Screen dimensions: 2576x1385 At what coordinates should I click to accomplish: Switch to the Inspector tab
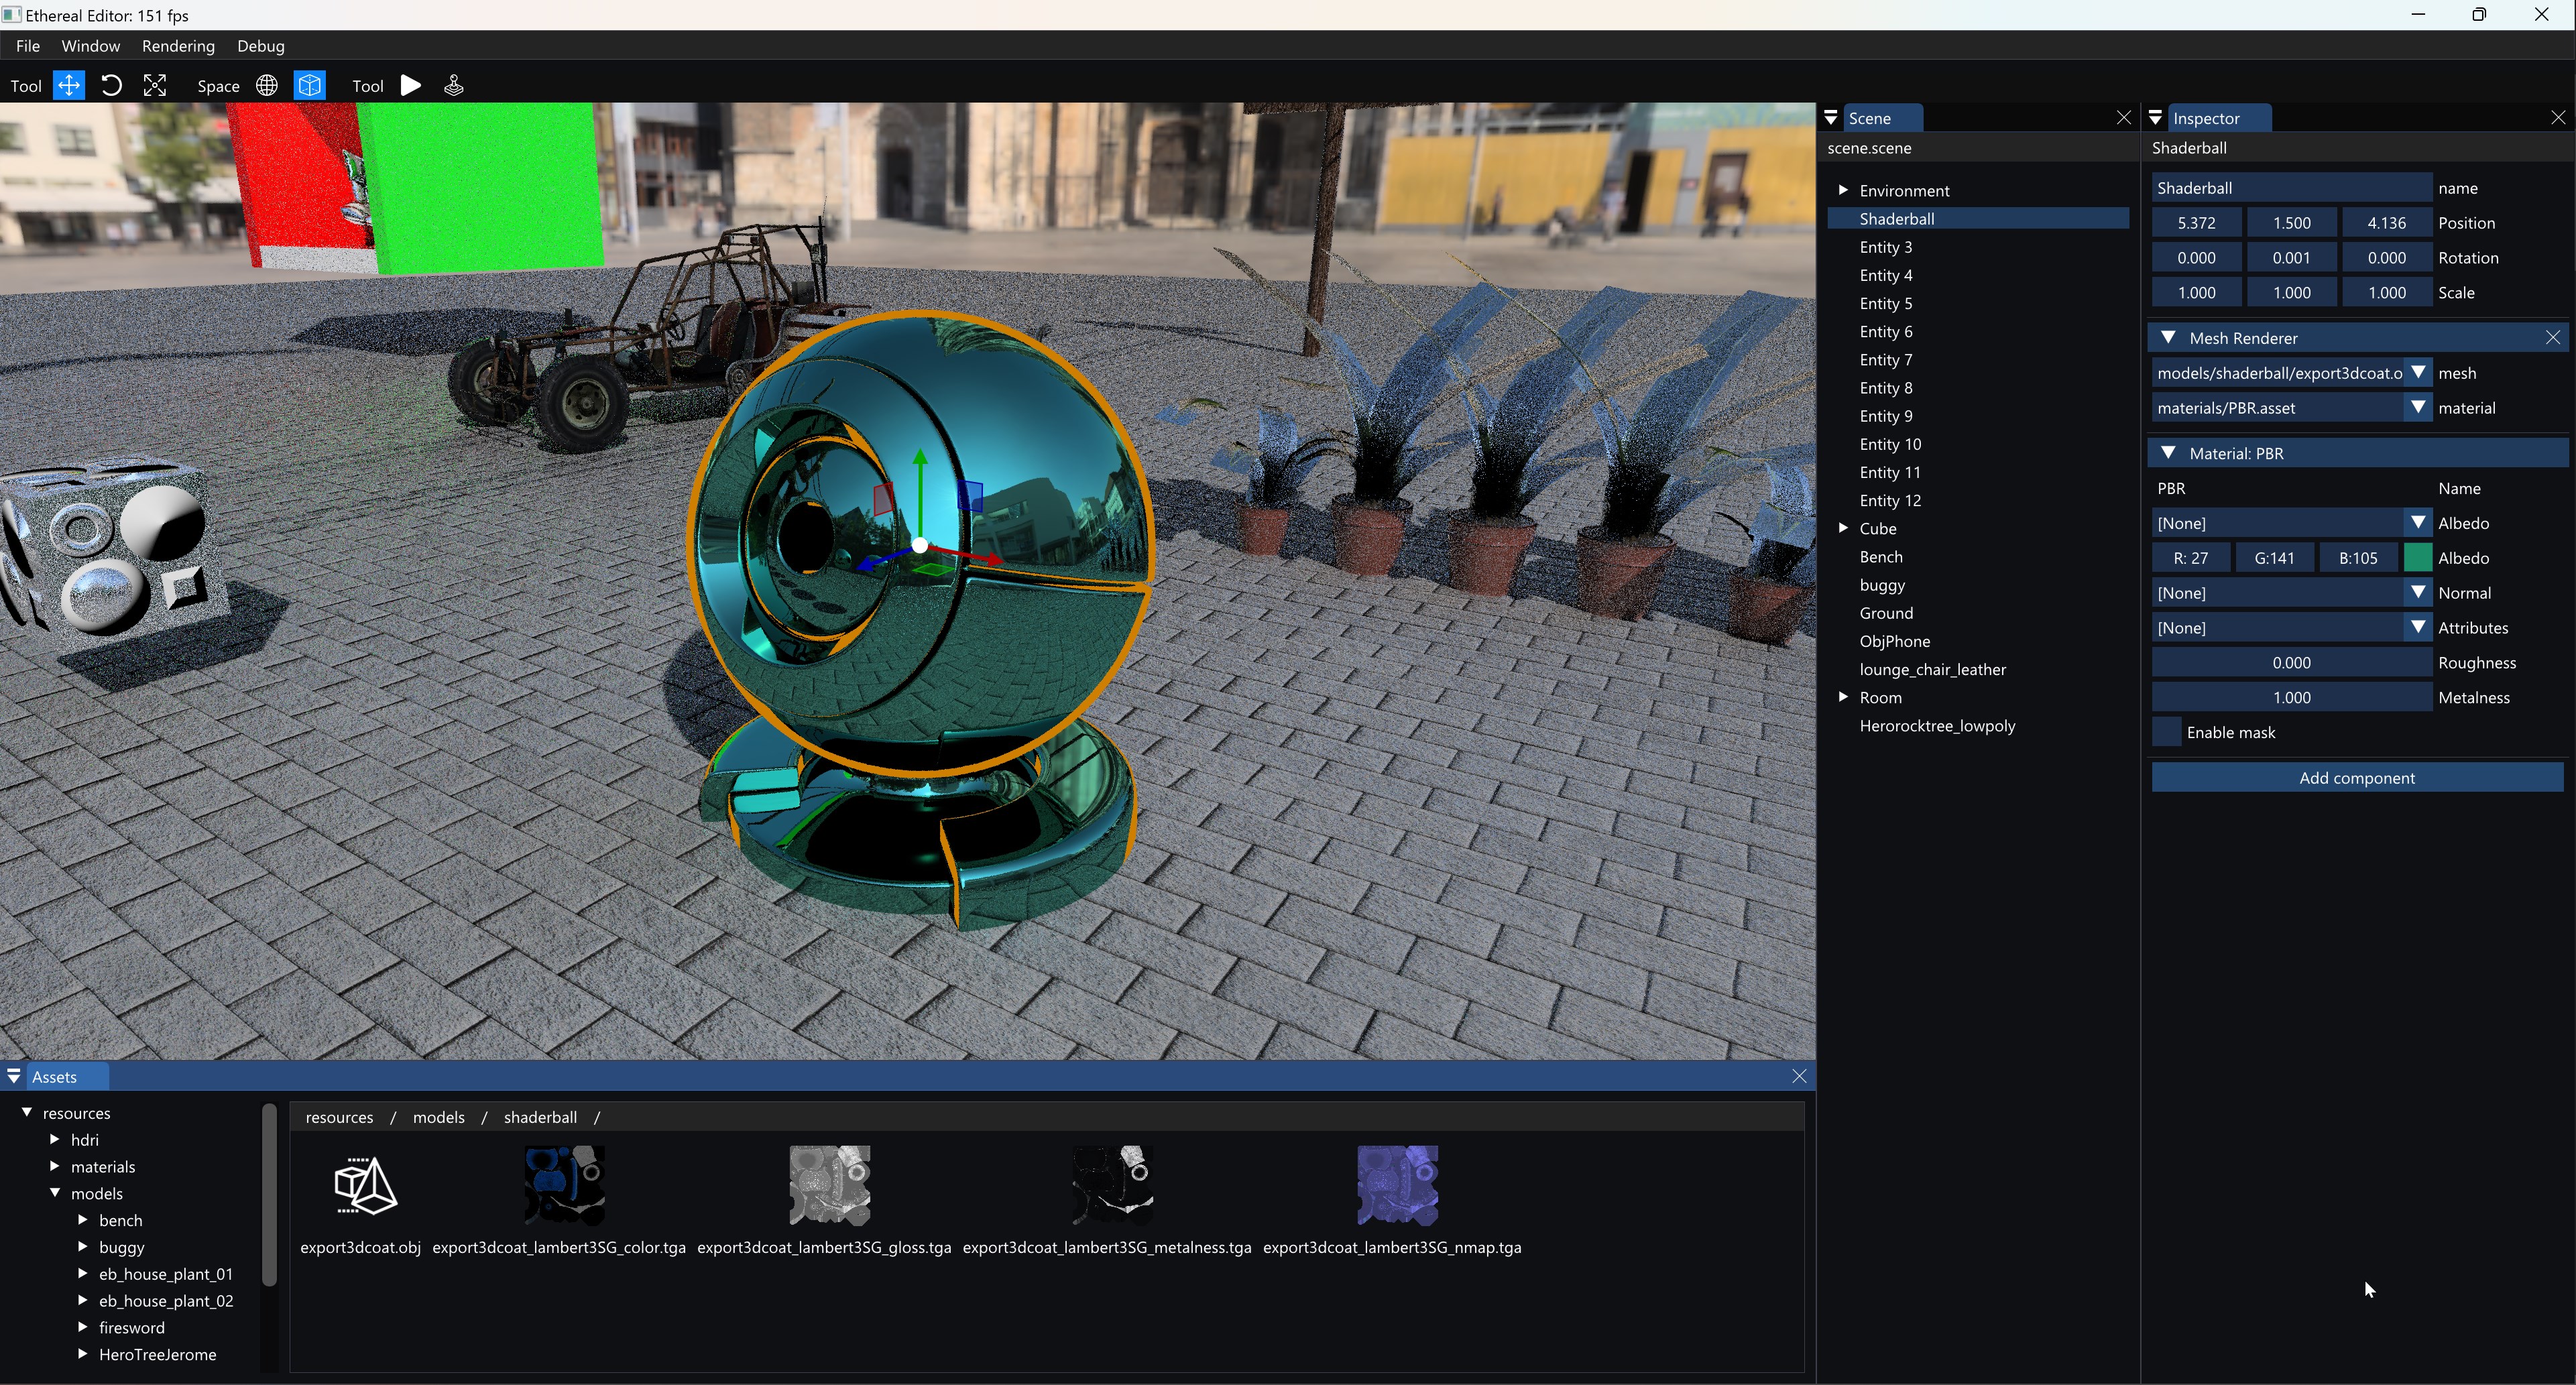(2219, 118)
